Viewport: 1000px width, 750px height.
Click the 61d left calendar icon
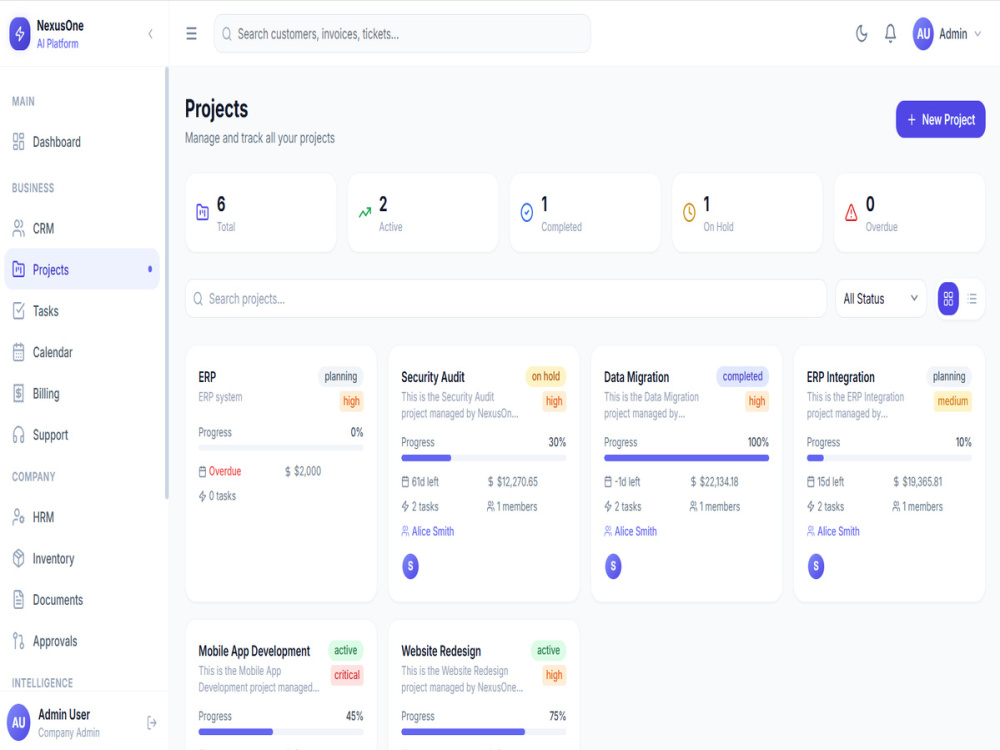tap(405, 482)
